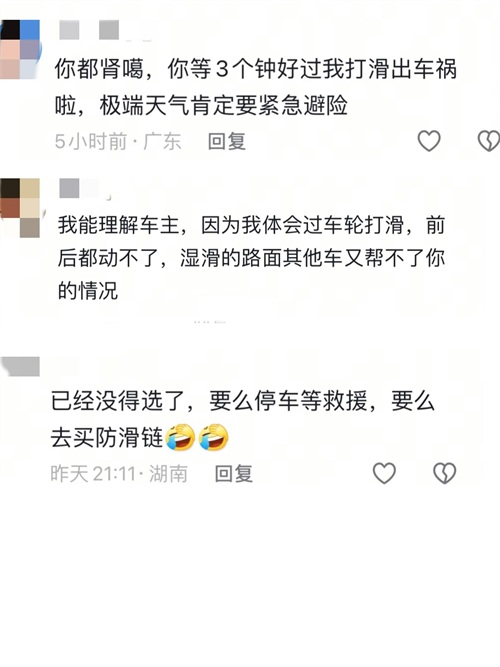This screenshot has height=667, width=500.
Task: Tap the 昨天 21:11·湖南 timestamp
Action: coord(119,473)
